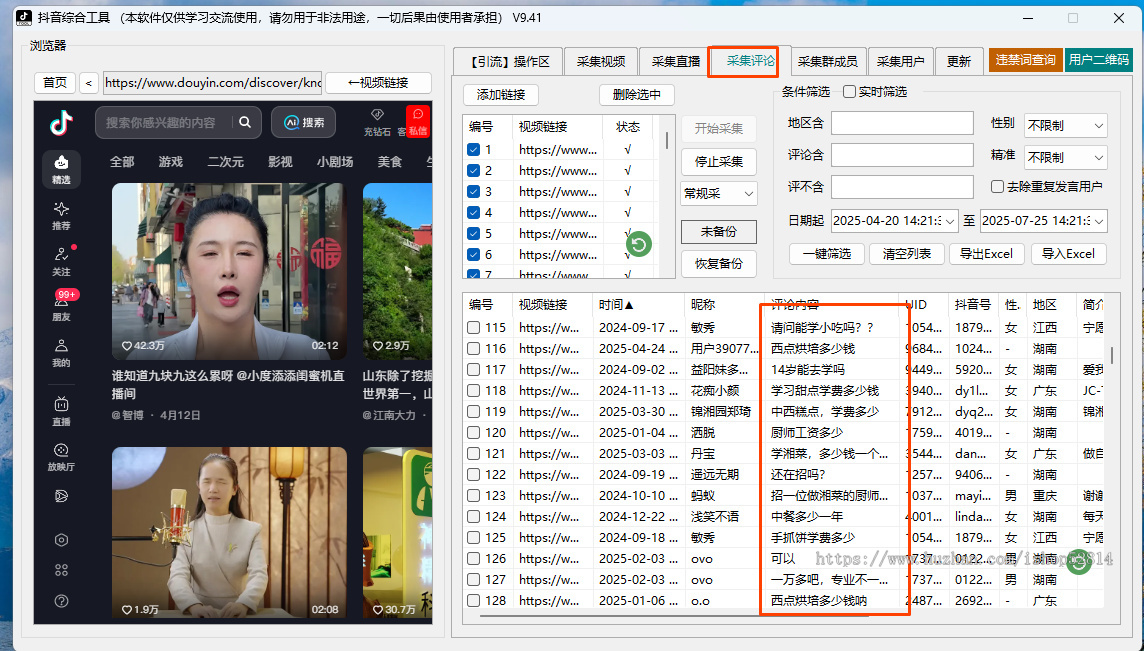Viewport: 1144px width, 651px height.
Task: Click the 地区含 input field
Action: point(903,123)
